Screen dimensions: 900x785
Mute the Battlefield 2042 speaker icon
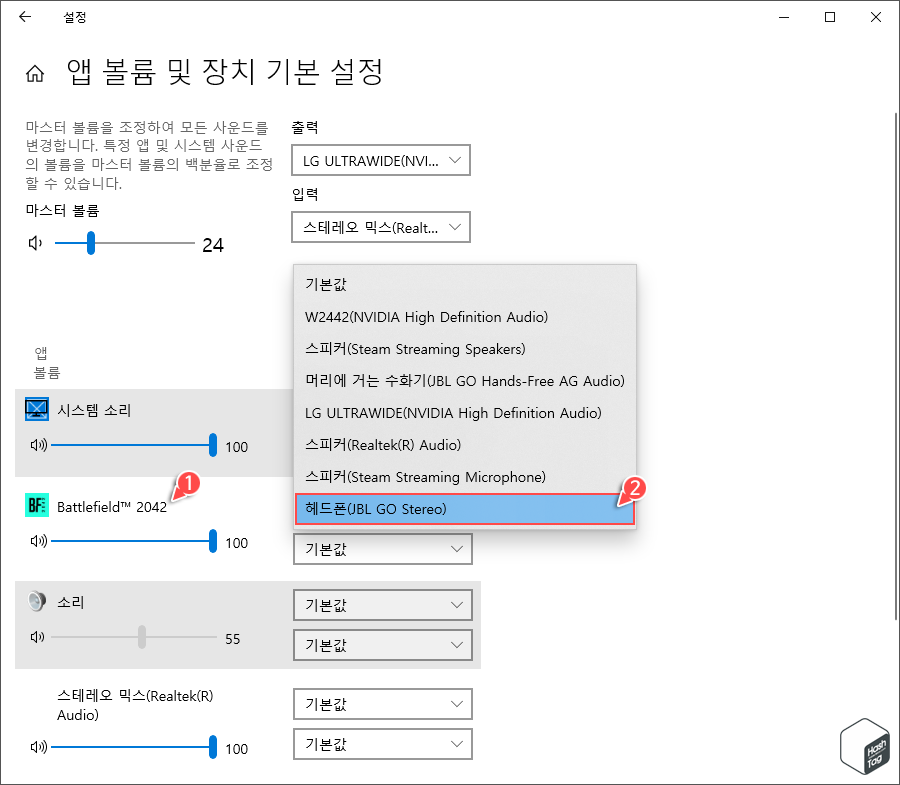pos(38,541)
